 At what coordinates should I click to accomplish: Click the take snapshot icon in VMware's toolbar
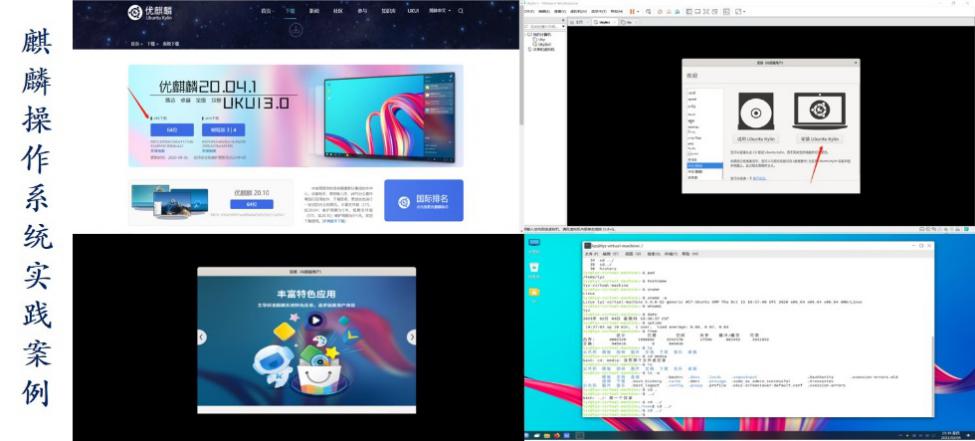660,11
